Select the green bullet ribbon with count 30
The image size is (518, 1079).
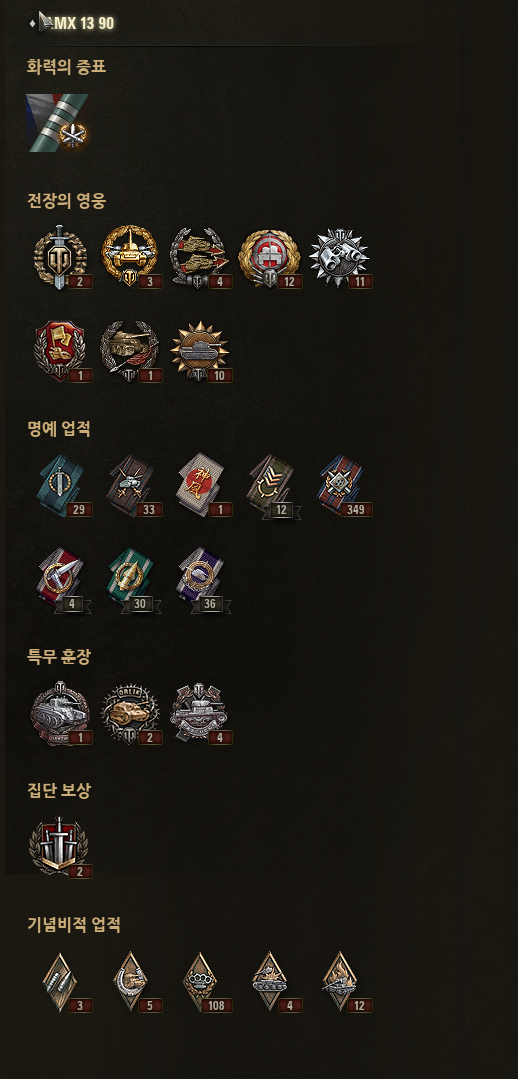tap(132, 579)
